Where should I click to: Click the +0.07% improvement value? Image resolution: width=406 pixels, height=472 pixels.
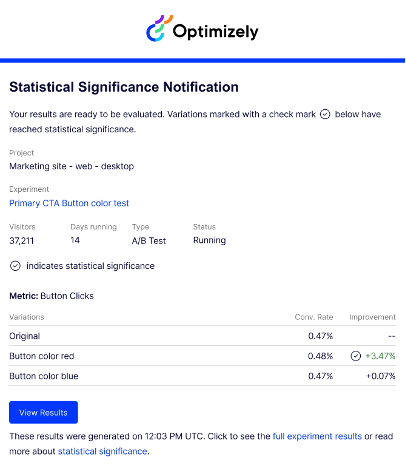(381, 376)
